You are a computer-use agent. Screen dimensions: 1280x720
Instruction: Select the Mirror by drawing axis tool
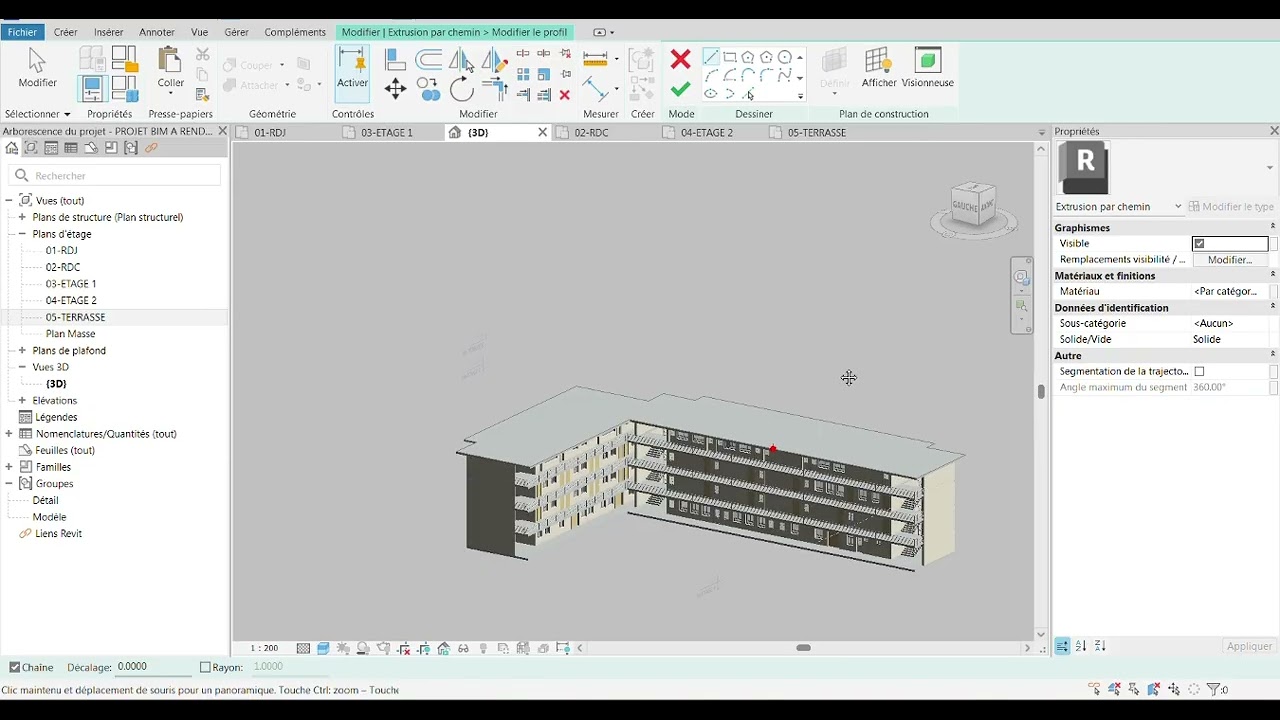point(494,60)
